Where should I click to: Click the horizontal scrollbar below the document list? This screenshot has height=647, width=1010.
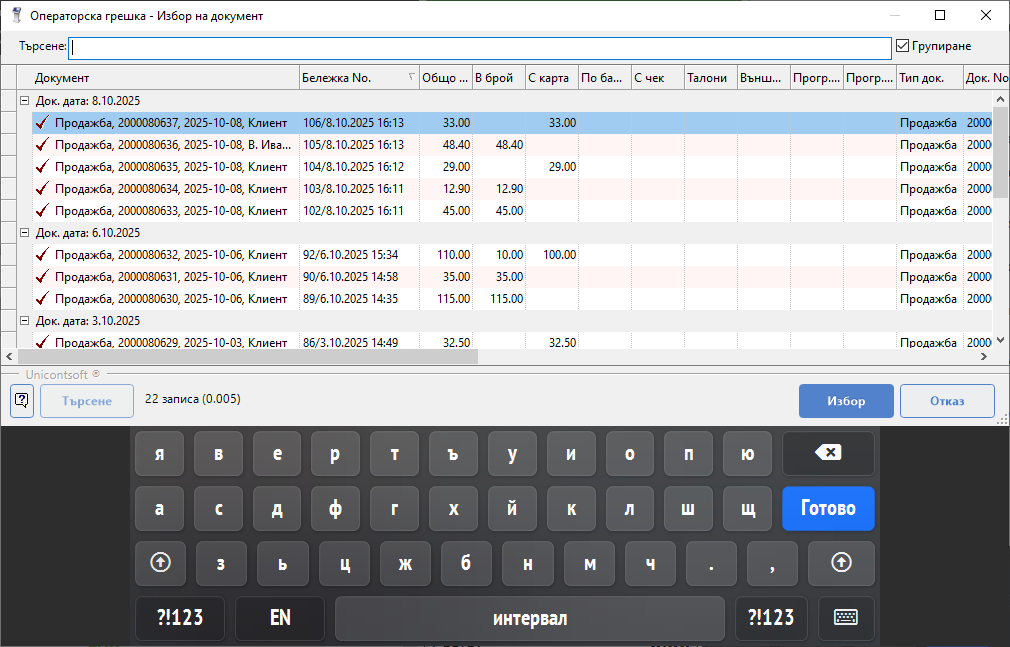[248, 356]
